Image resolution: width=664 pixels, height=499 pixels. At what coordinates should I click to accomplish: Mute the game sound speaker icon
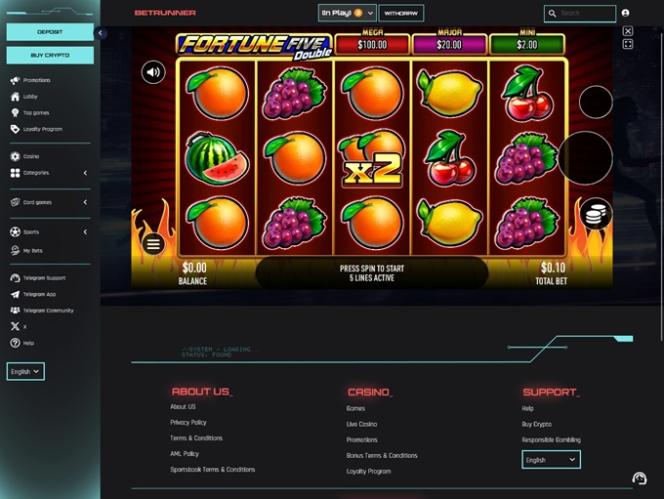pos(153,72)
